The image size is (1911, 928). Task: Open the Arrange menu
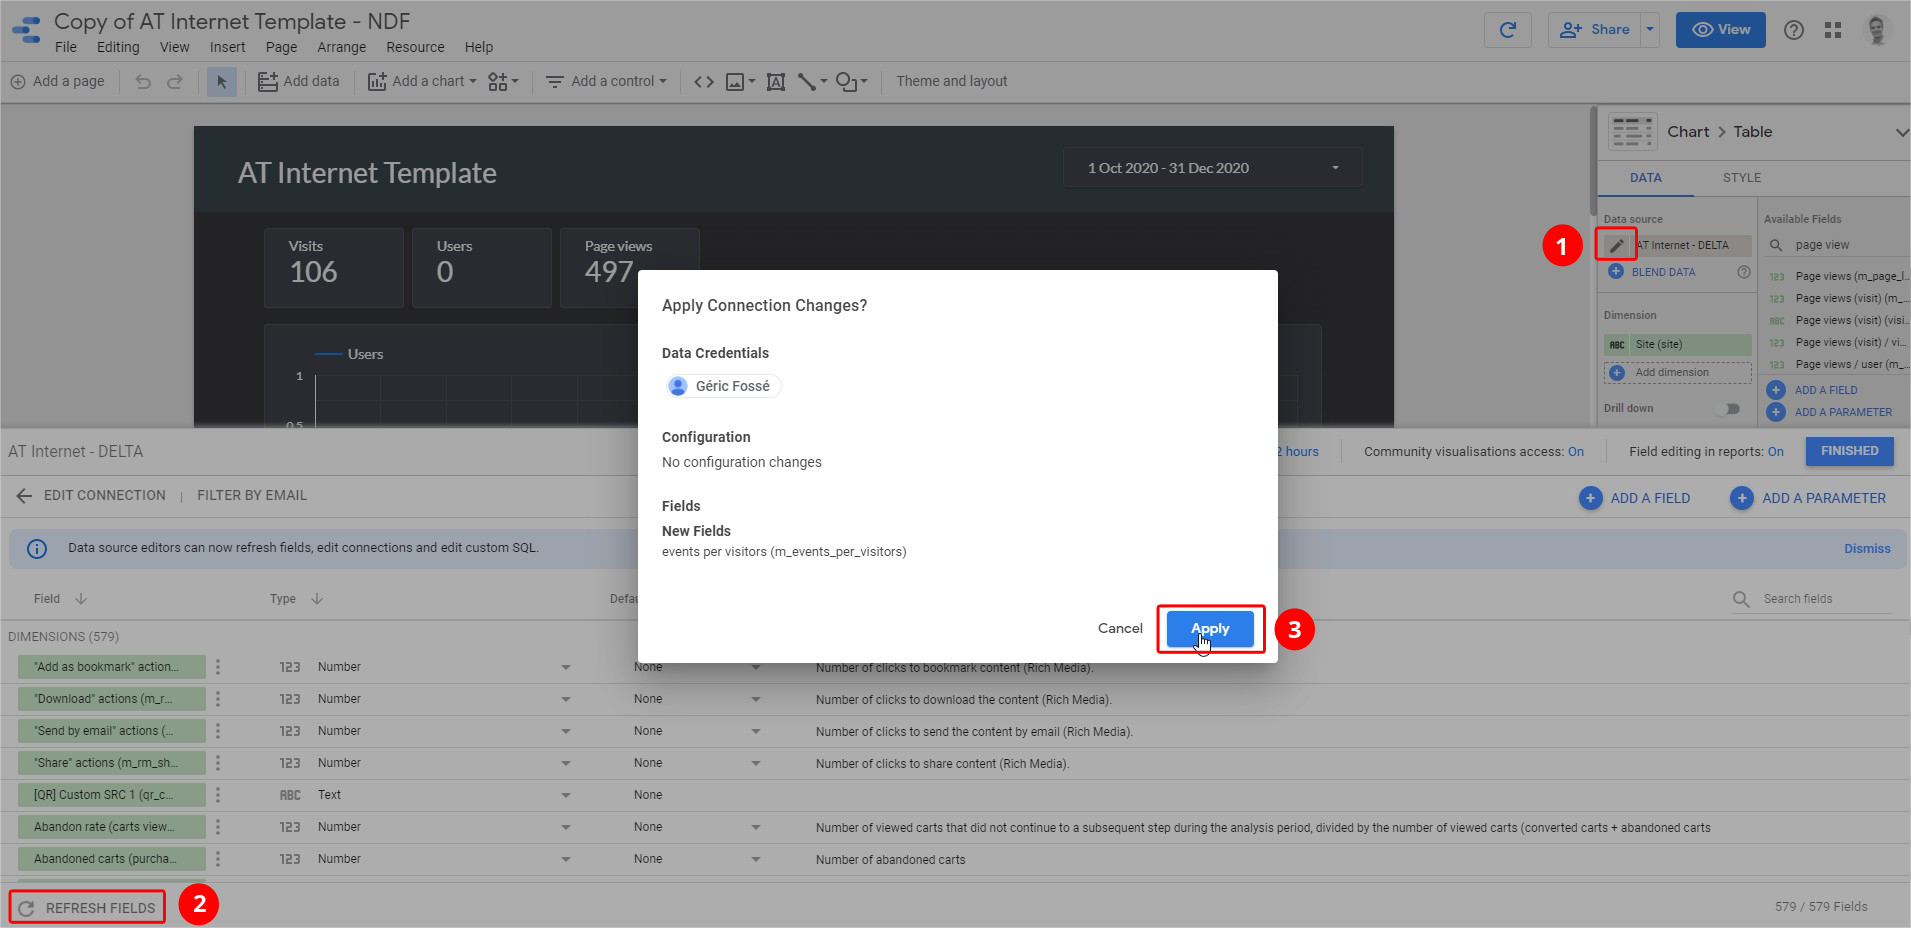pos(341,47)
